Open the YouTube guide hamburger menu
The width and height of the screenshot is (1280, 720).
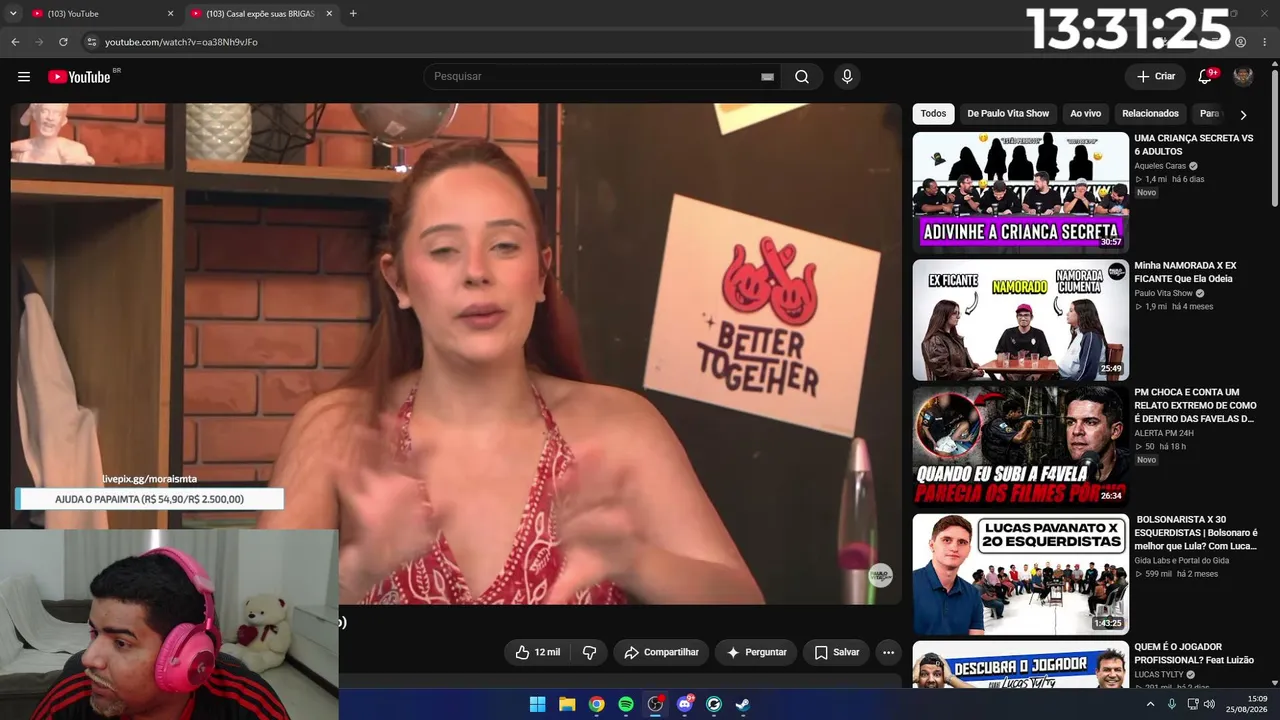click(24, 77)
